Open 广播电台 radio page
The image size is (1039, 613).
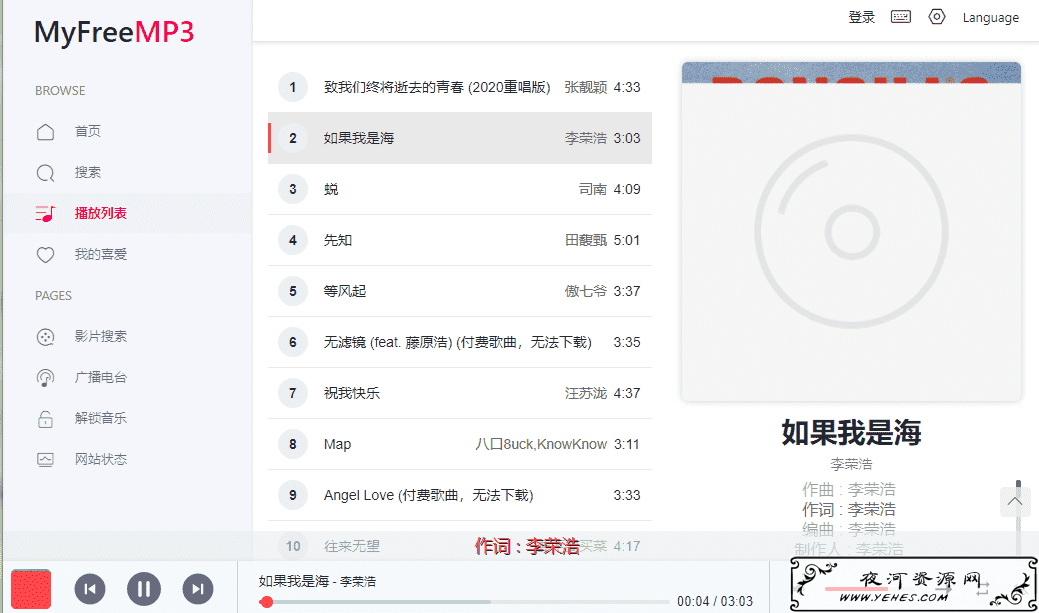[101, 378]
